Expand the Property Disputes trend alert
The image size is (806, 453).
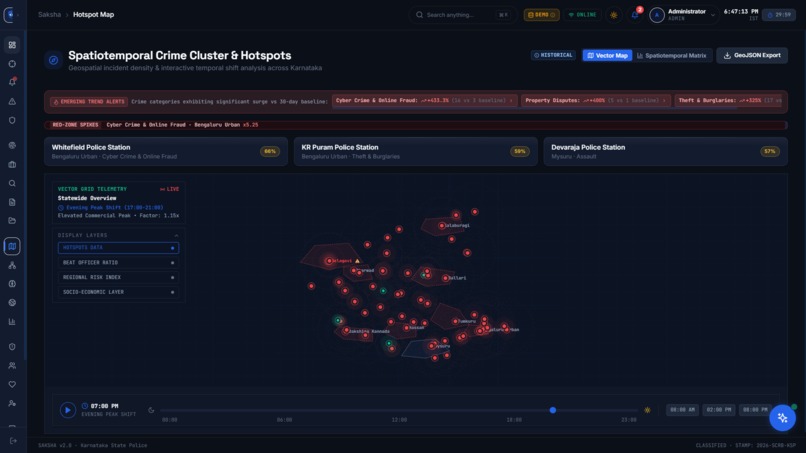tap(595, 101)
